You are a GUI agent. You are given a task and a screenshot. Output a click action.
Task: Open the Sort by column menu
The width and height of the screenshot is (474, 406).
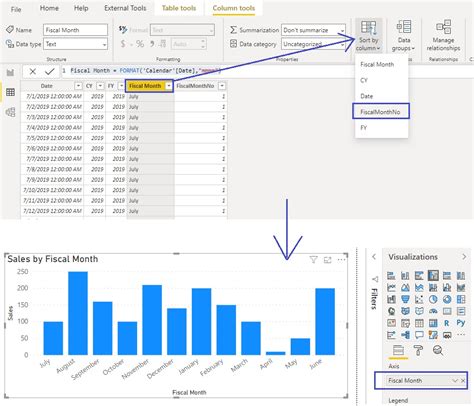368,36
